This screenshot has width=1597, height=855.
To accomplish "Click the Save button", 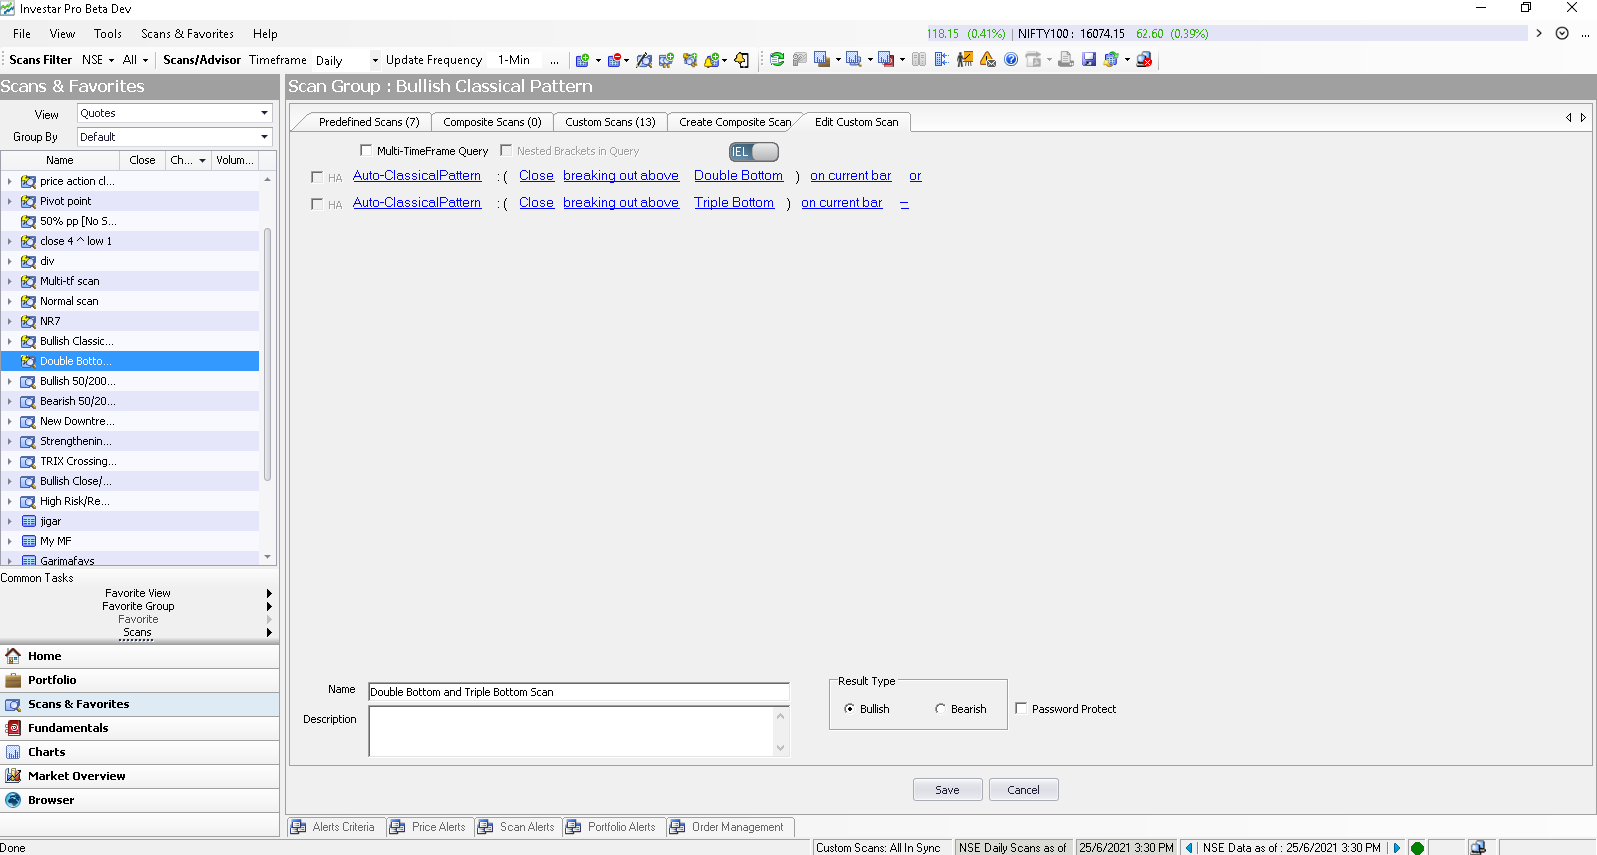I will click(947, 790).
